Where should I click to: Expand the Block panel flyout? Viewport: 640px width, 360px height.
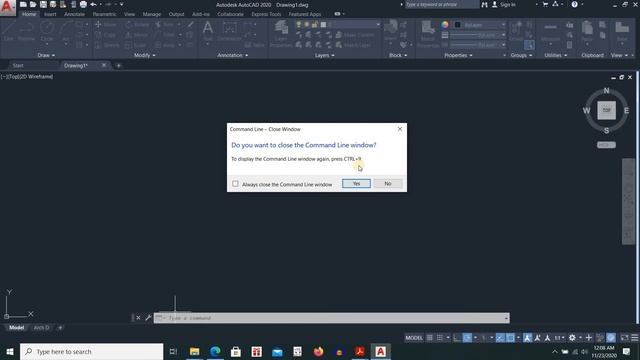pos(398,55)
